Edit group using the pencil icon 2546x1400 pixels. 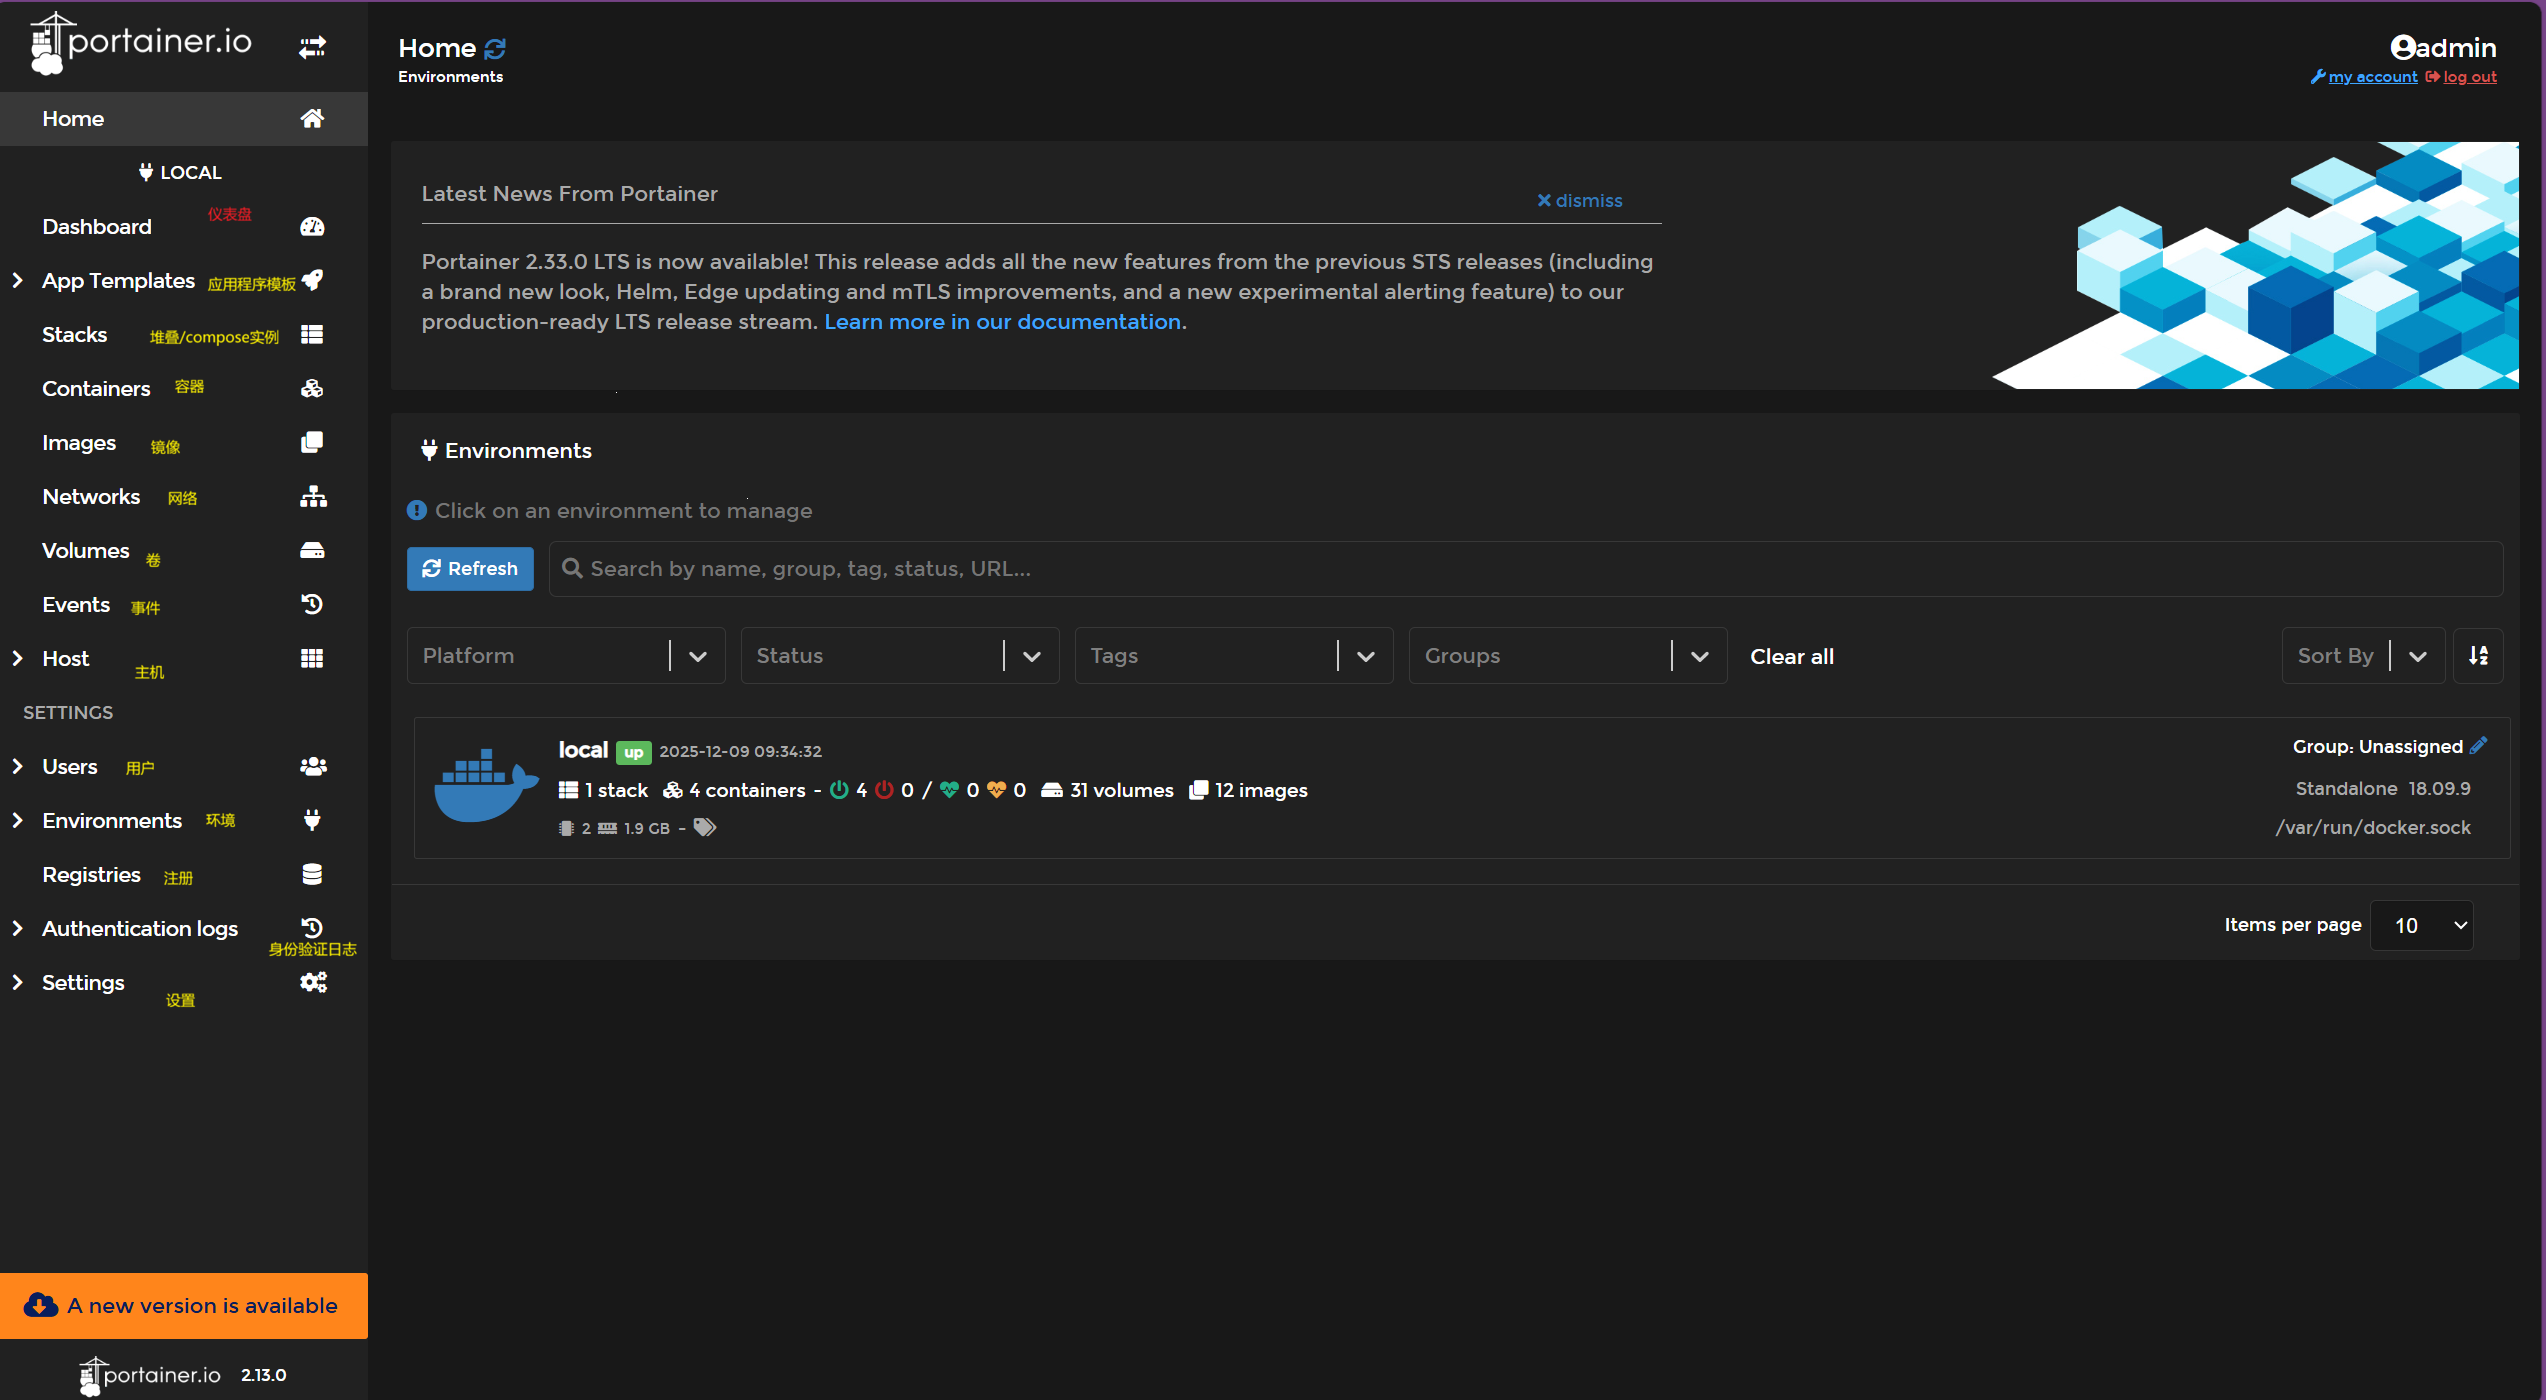click(x=2478, y=746)
